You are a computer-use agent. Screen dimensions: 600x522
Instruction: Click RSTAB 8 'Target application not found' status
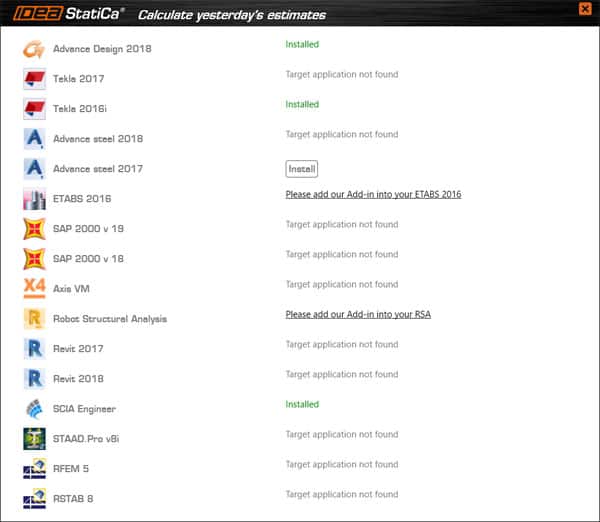(342, 494)
